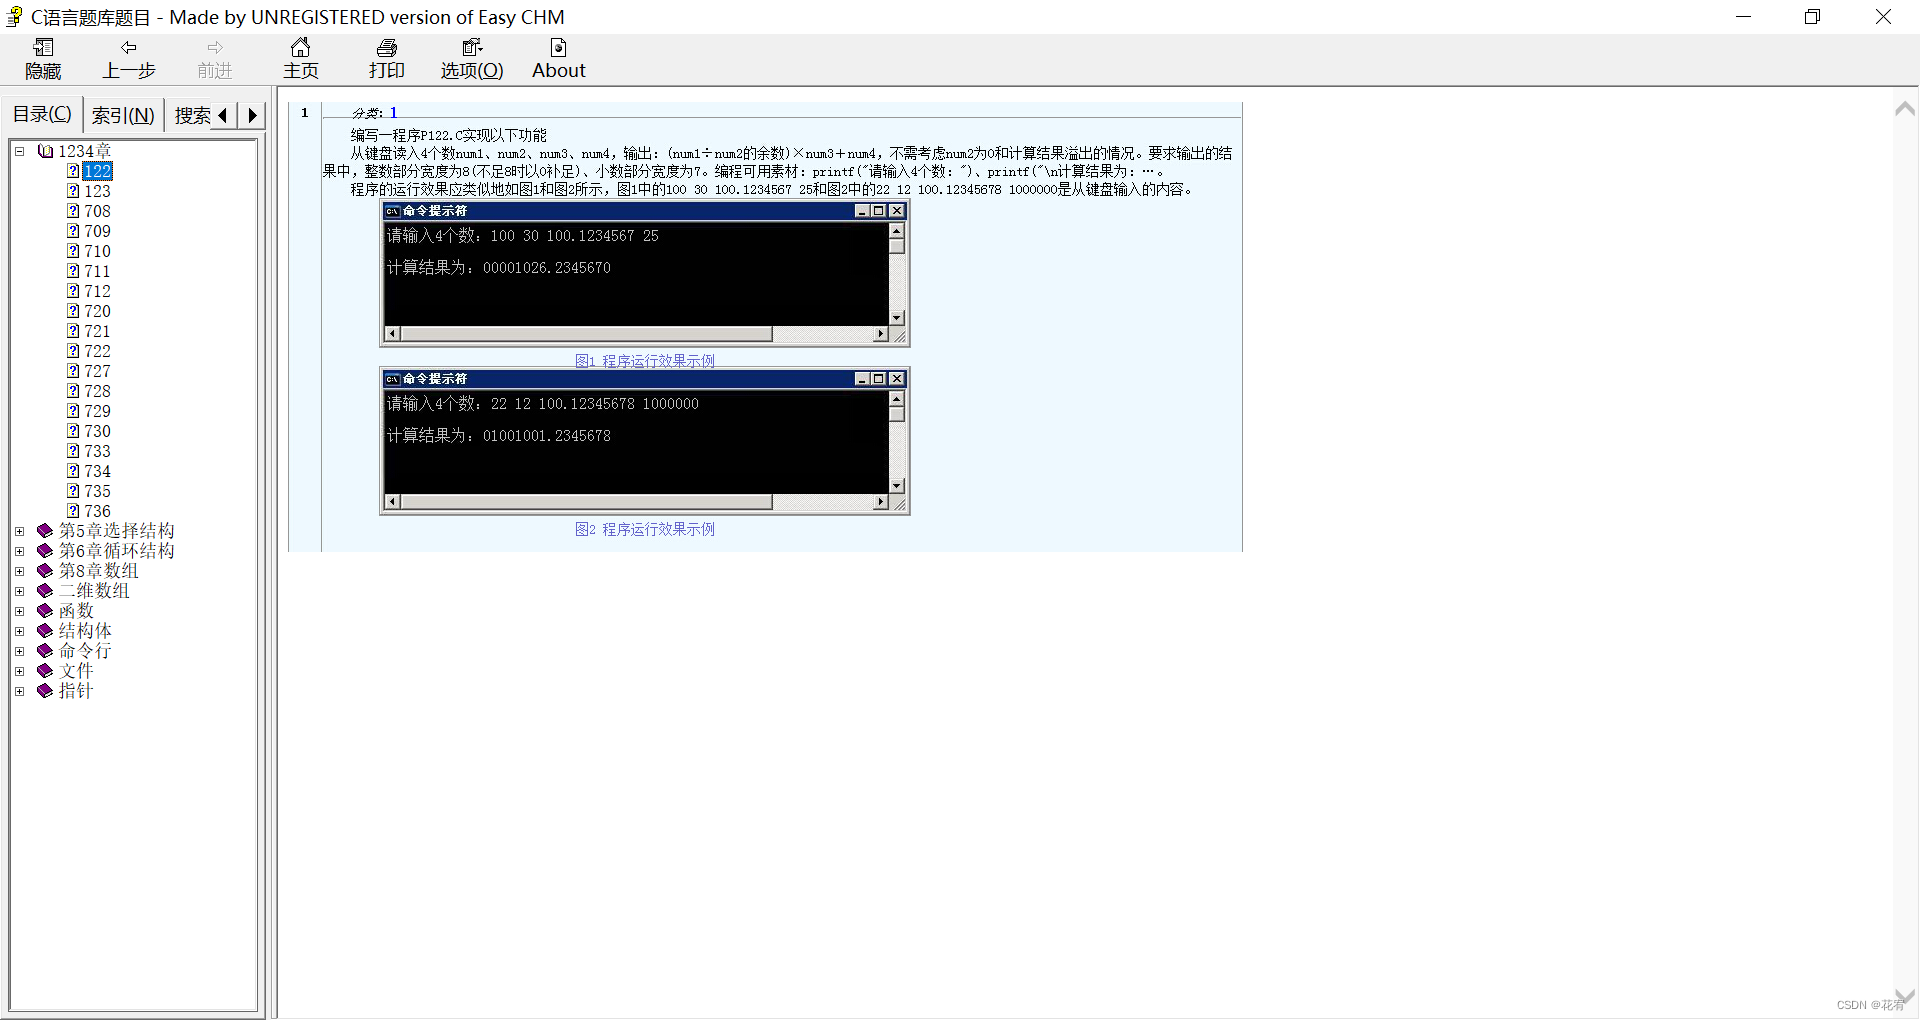Expand the 结构体 node
This screenshot has width=1920, height=1020.
[19, 631]
